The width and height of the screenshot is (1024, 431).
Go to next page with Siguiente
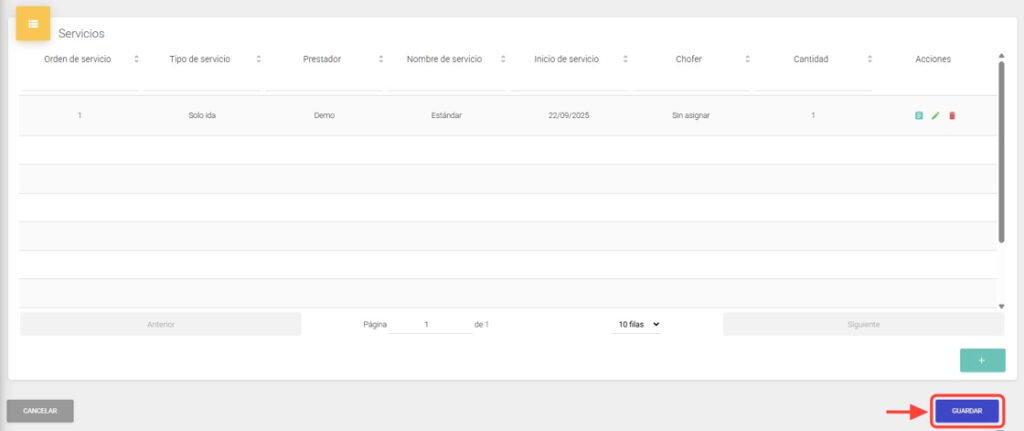click(863, 325)
